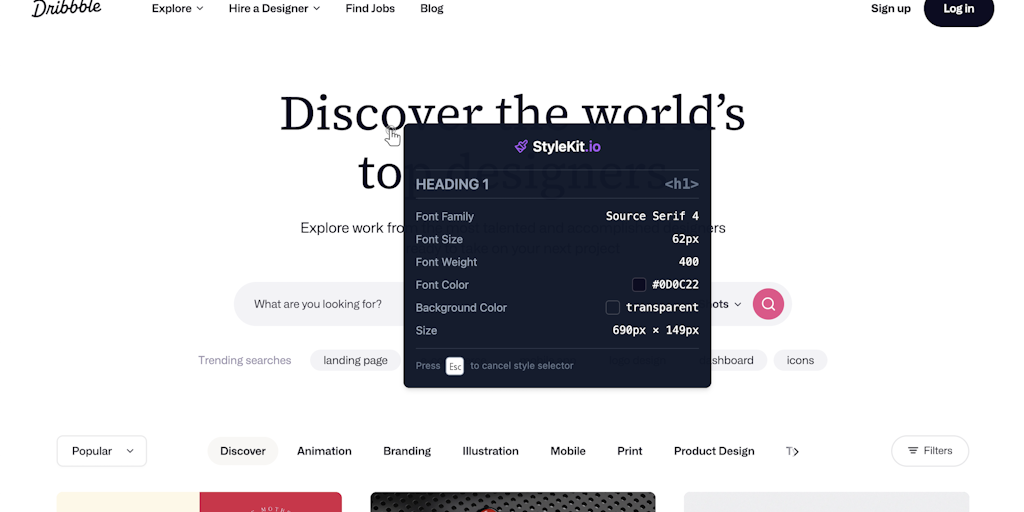The width and height of the screenshot is (1024, 512).
Task: Click the category list next arrow
Action: (795, 451)
